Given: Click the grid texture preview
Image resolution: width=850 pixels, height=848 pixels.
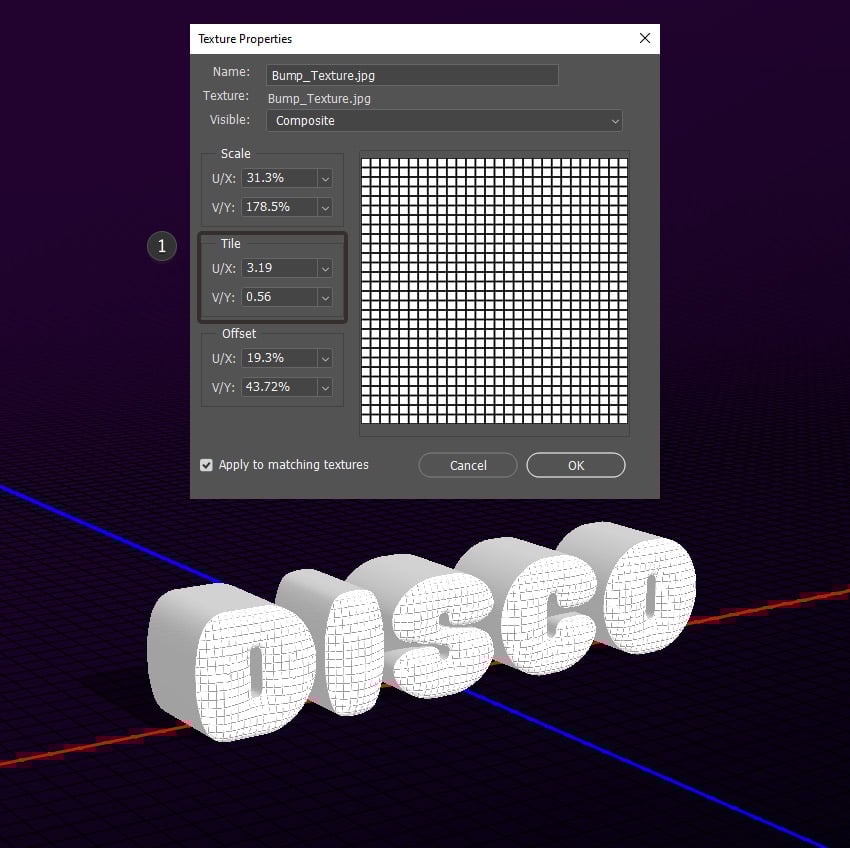Looking at the screenshot, I should (494, 291).
